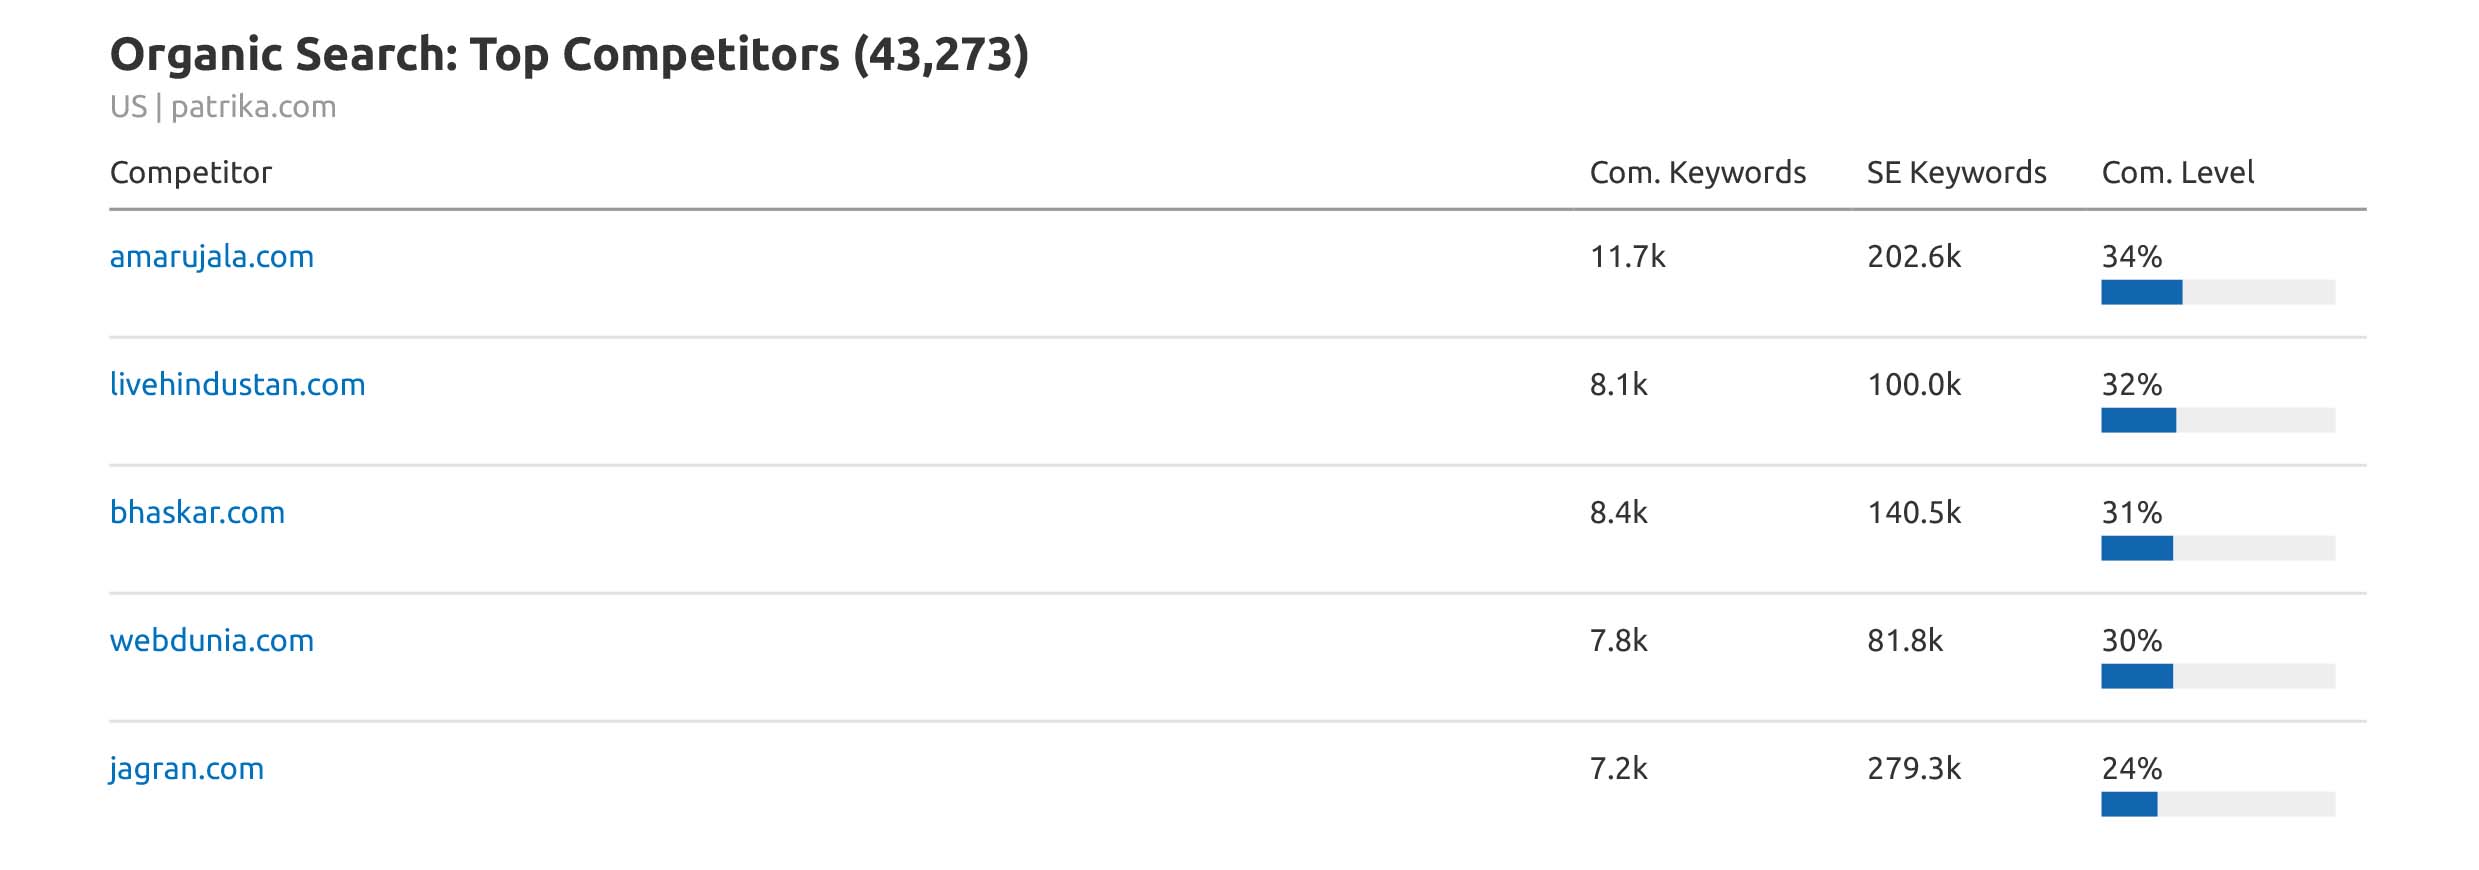
Task: Open the amarujala.com competitor link
Action: point(211,257)
